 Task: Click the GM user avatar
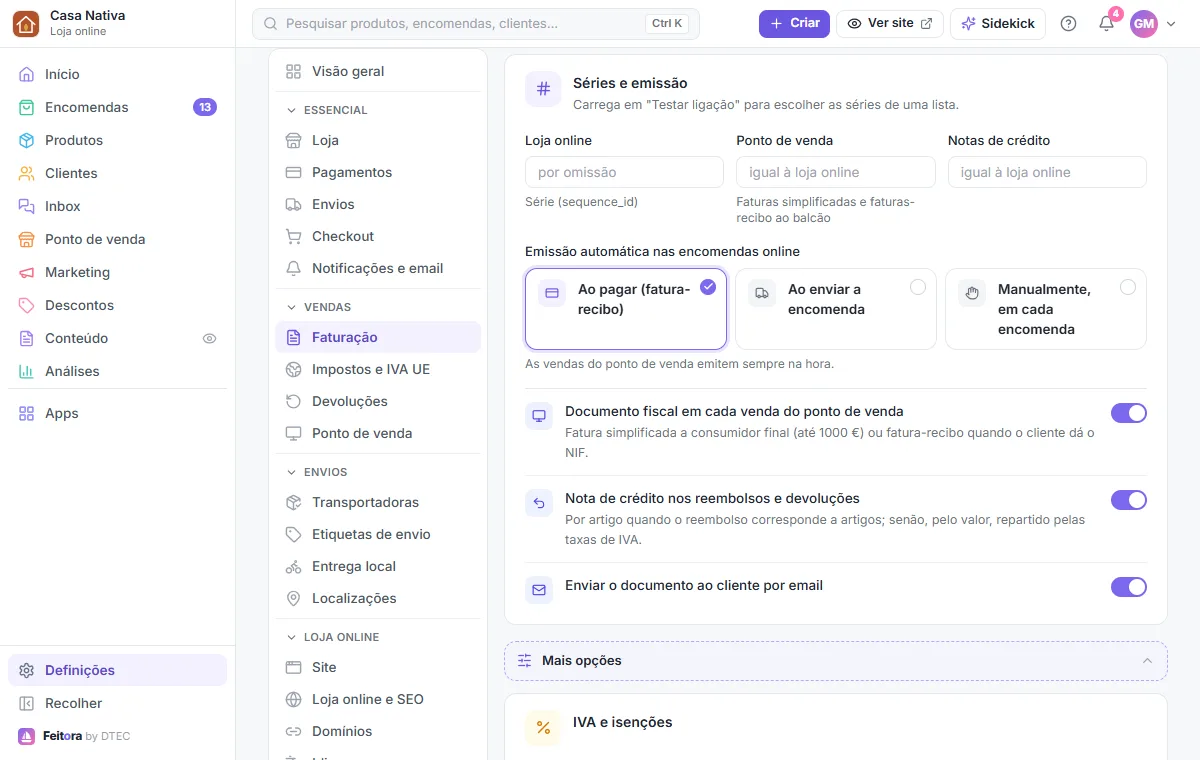[1144, 23]
